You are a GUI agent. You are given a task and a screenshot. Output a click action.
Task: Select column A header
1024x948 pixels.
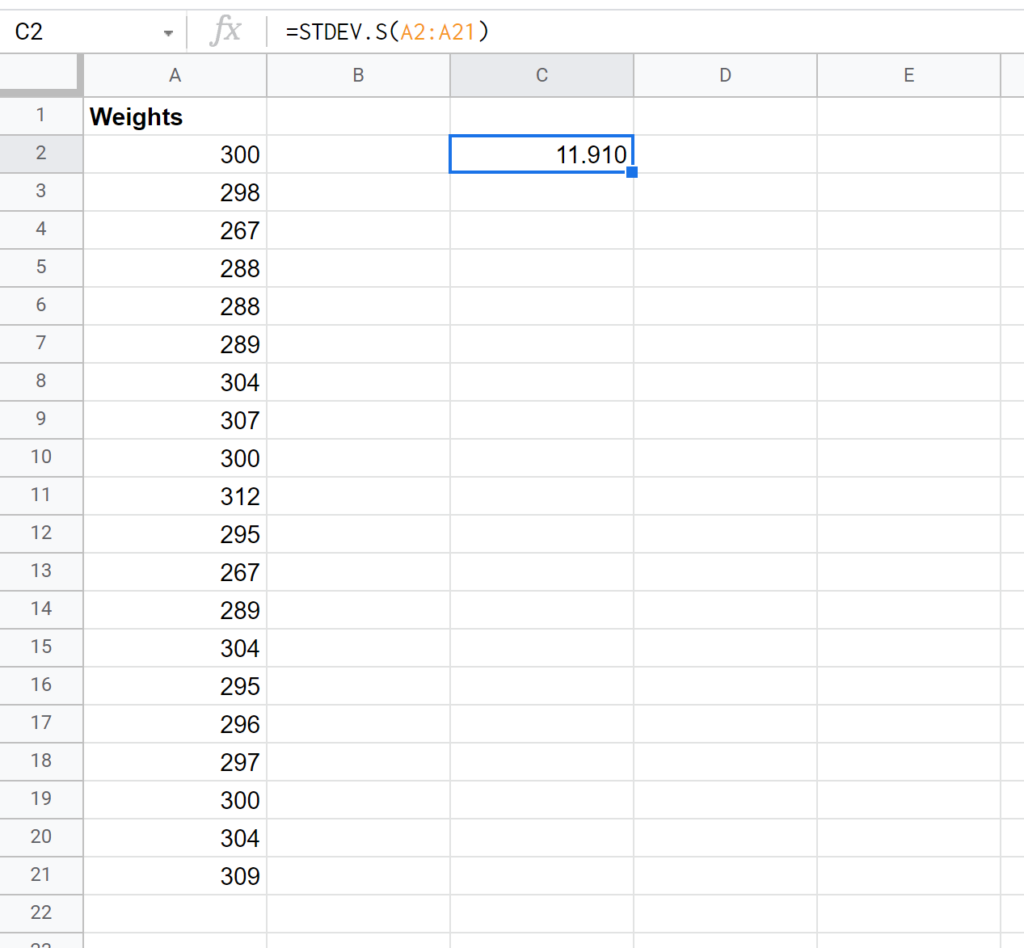coord(175,74)
